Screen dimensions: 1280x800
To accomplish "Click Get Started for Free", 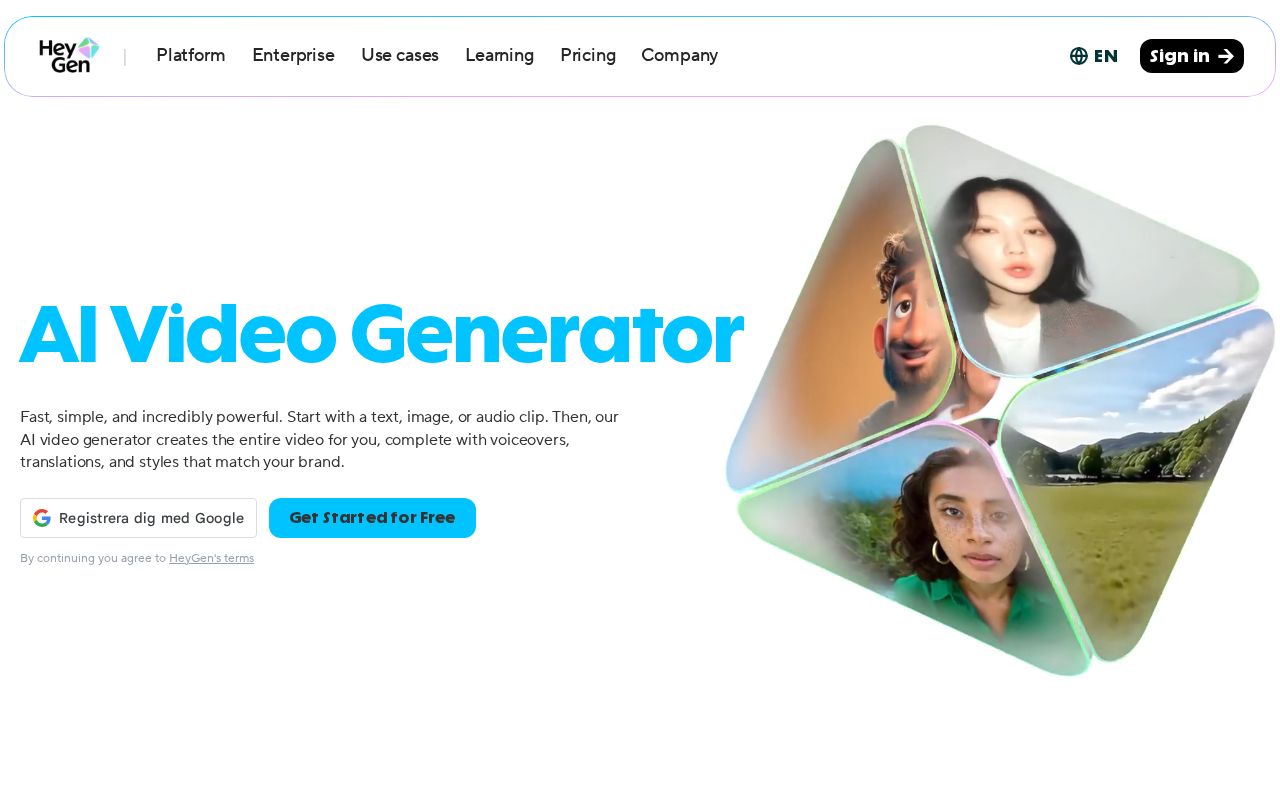I will [372, 518].
